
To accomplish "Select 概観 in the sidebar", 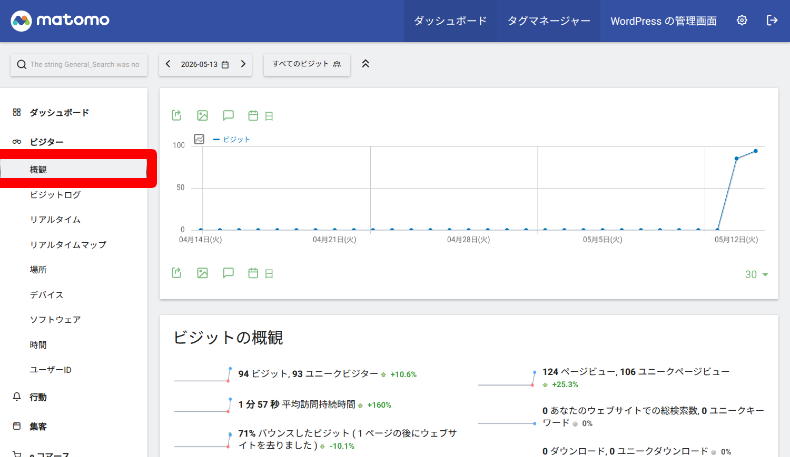I will (74, 169).
